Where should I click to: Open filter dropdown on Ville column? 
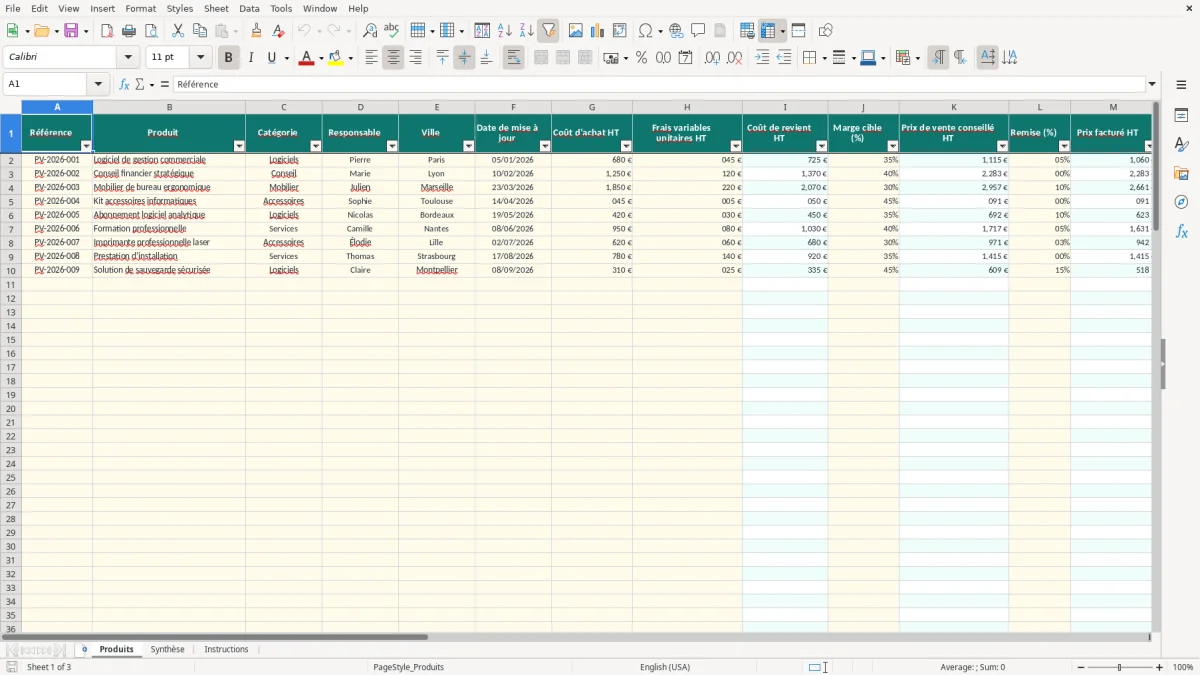[x=469, y=146]
